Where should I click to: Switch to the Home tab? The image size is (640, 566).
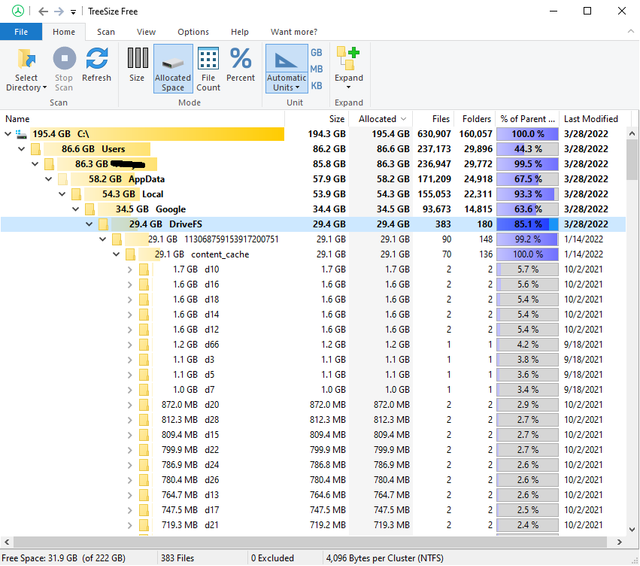click(x=64, y=32)
